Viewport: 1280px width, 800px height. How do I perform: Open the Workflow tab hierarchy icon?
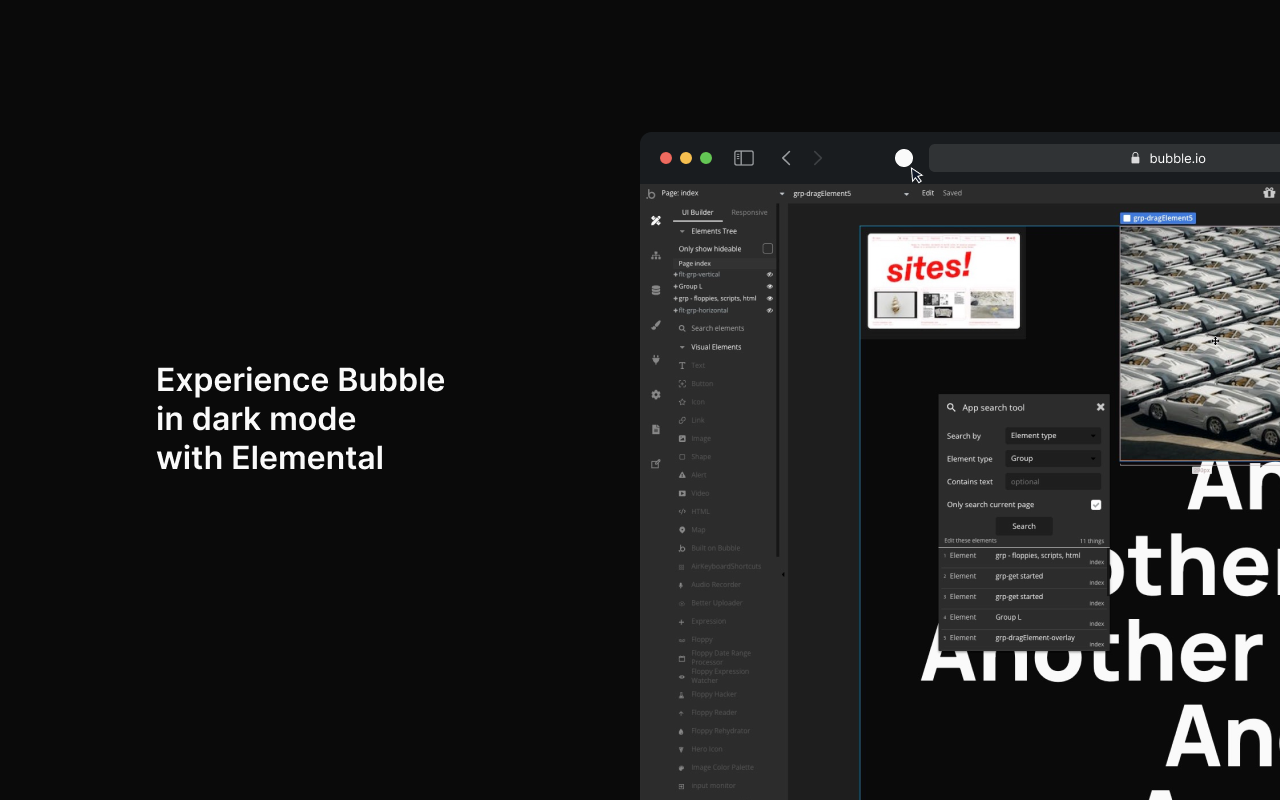tap(656, 255)
